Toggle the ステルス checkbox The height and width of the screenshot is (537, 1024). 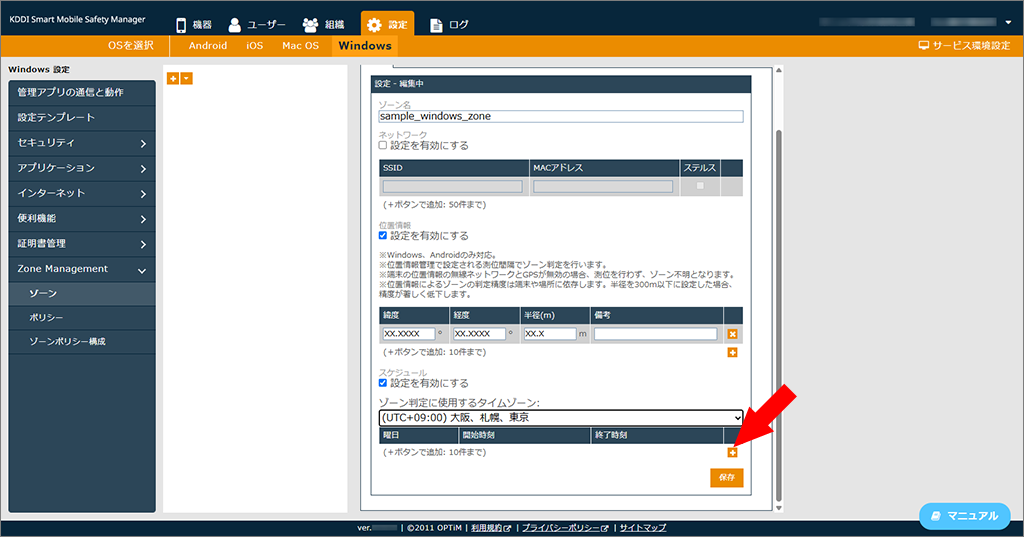[x=700, y=186]
